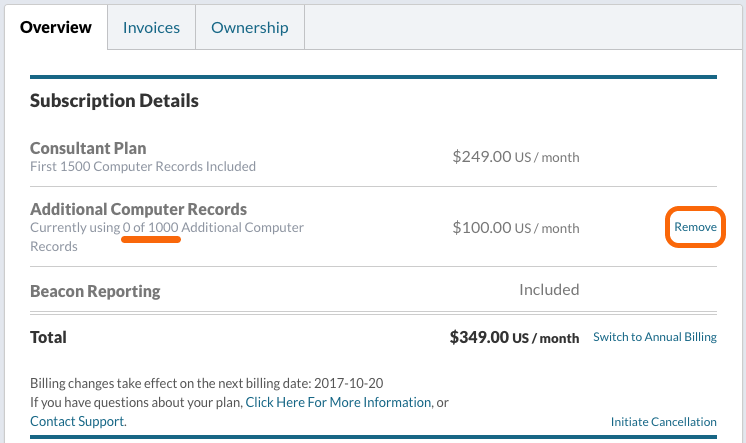Click the Contact Support link
Image resolution: width=746 pixels, height=443 pixels.
click(x=78, y=422)
